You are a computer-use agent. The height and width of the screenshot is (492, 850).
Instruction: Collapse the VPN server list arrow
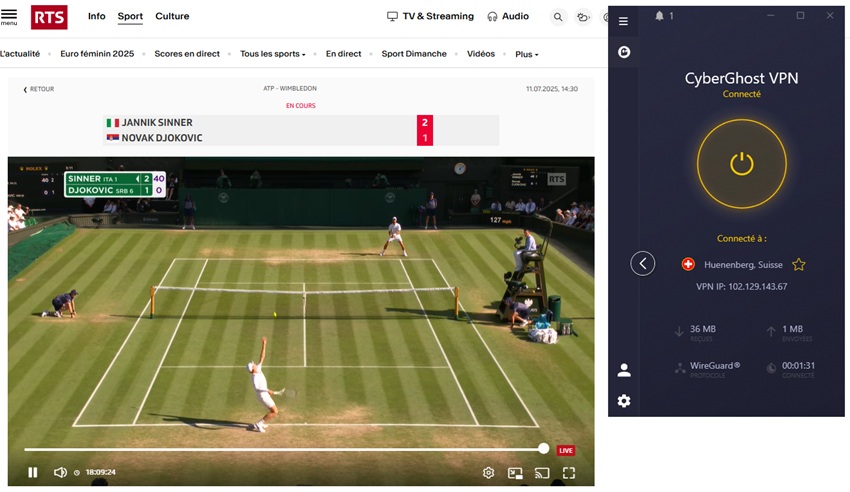point(642,264)
